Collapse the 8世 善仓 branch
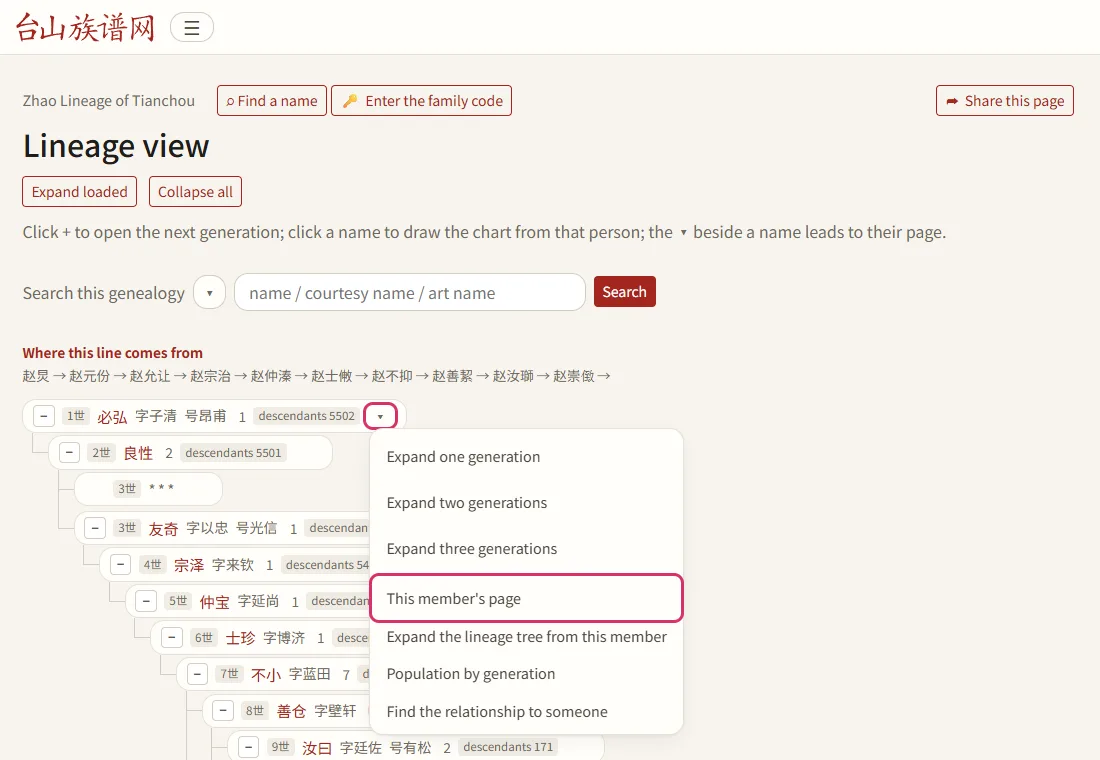The width and height of the screenshot is (1100, 760). coord(223,710)
